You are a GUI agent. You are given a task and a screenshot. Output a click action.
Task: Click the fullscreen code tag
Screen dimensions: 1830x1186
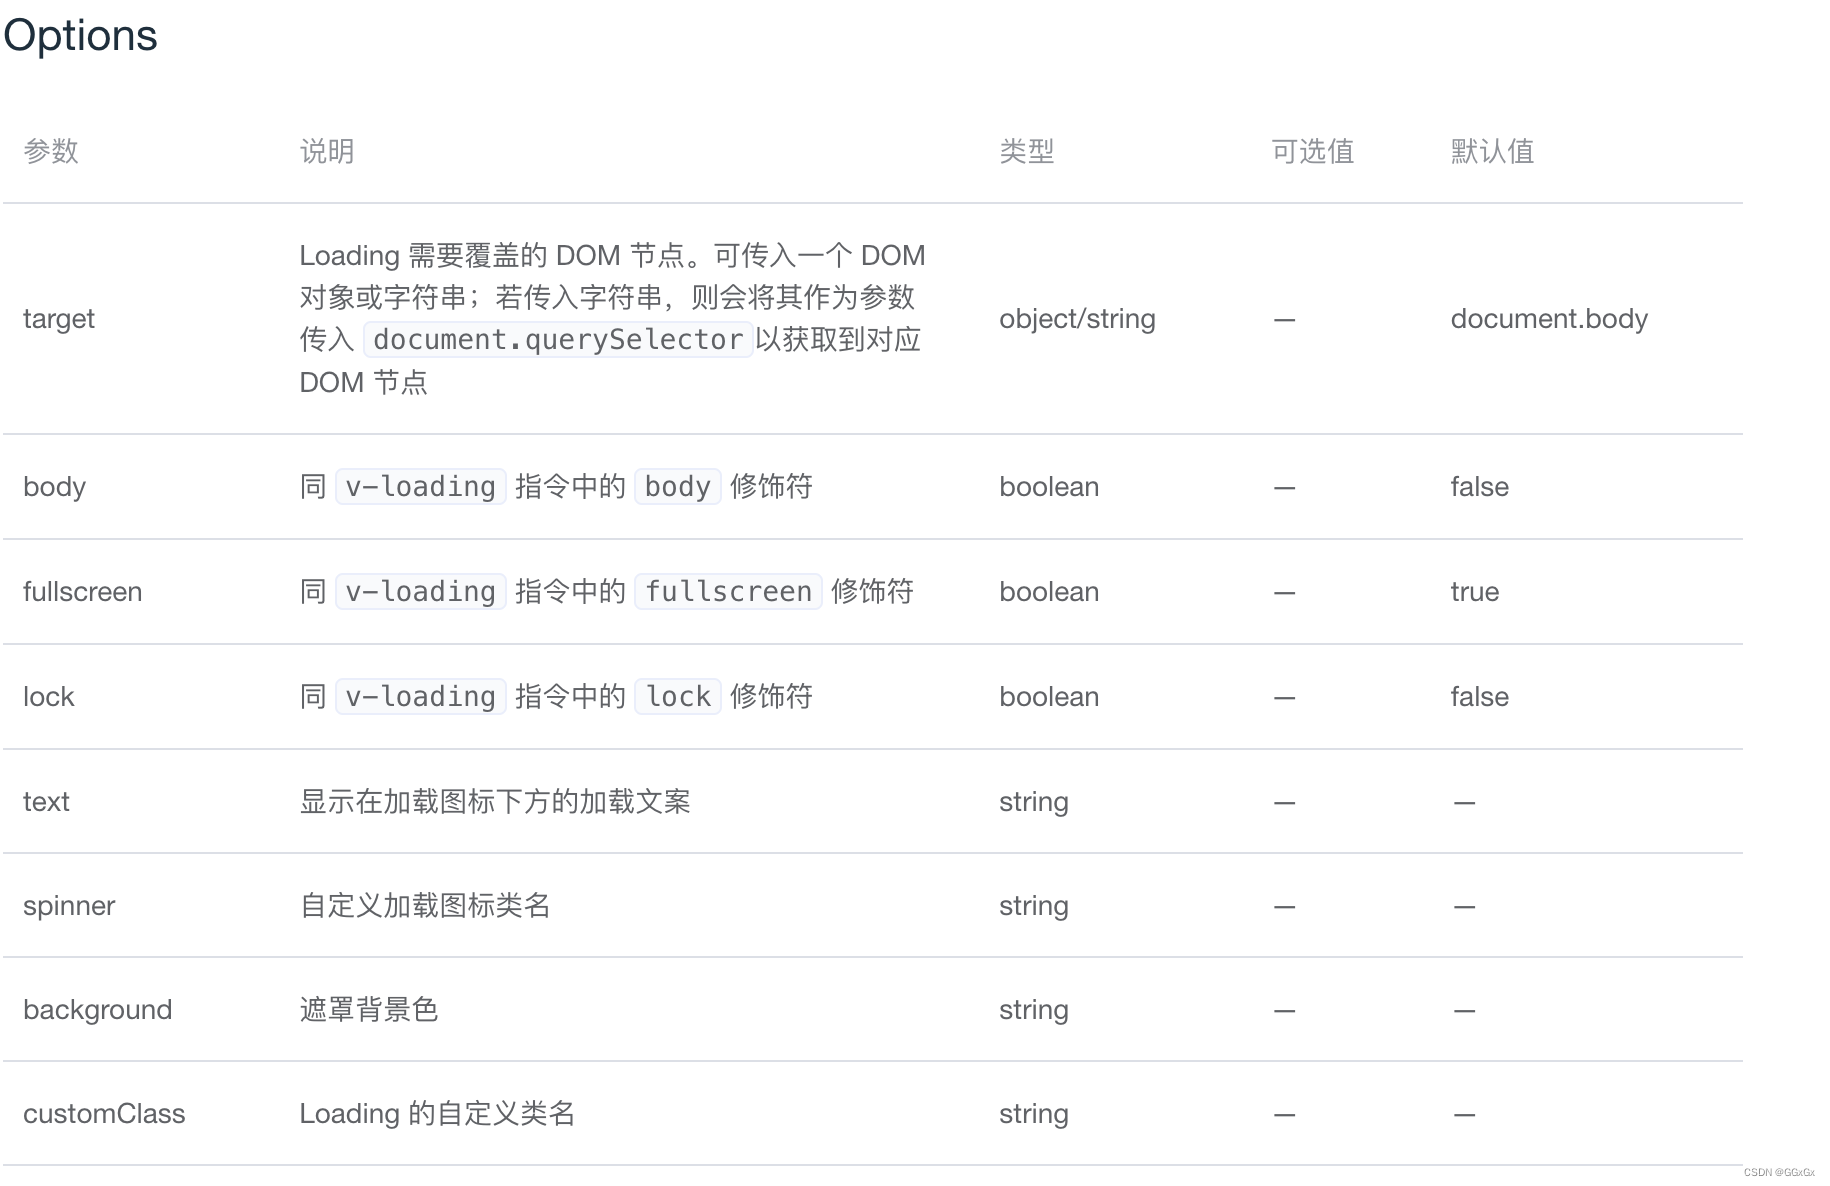[727, 591]
